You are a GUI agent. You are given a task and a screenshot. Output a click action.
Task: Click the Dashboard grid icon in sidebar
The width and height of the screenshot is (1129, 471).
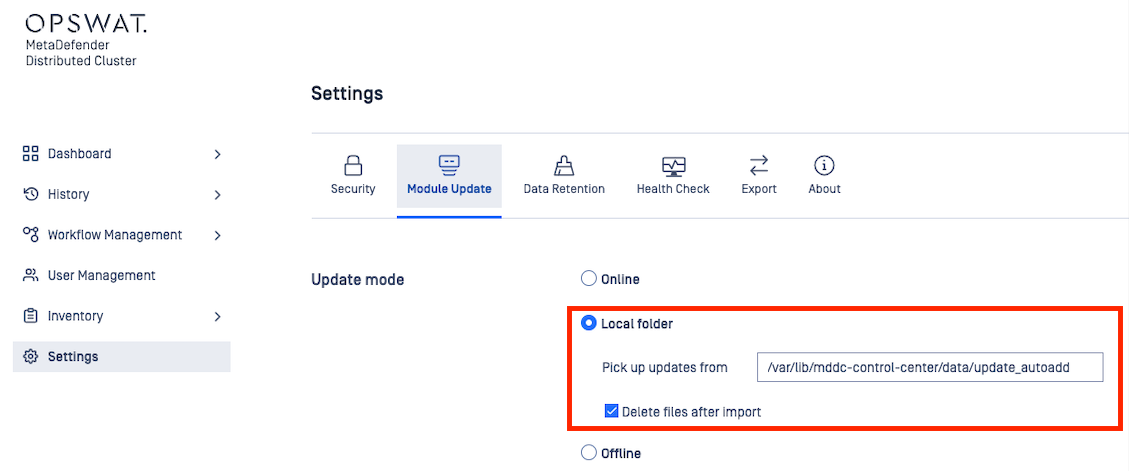(x=30, y=154)
